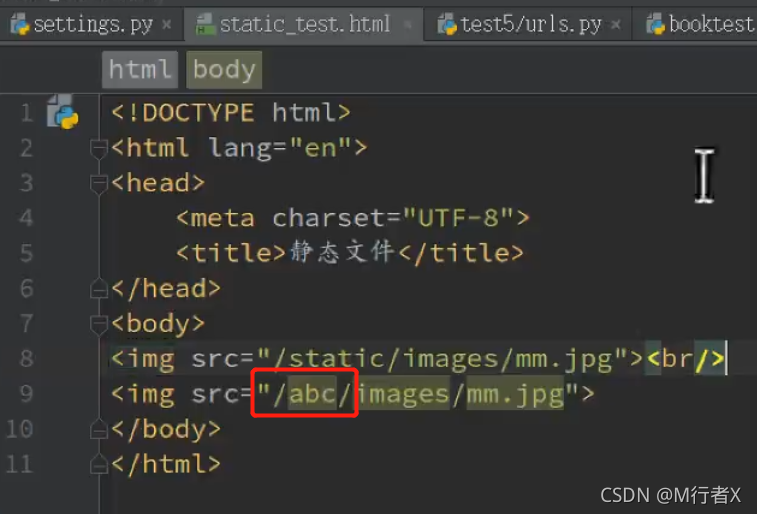
Task: Switch to the settings.py tab
Action: 92,25
